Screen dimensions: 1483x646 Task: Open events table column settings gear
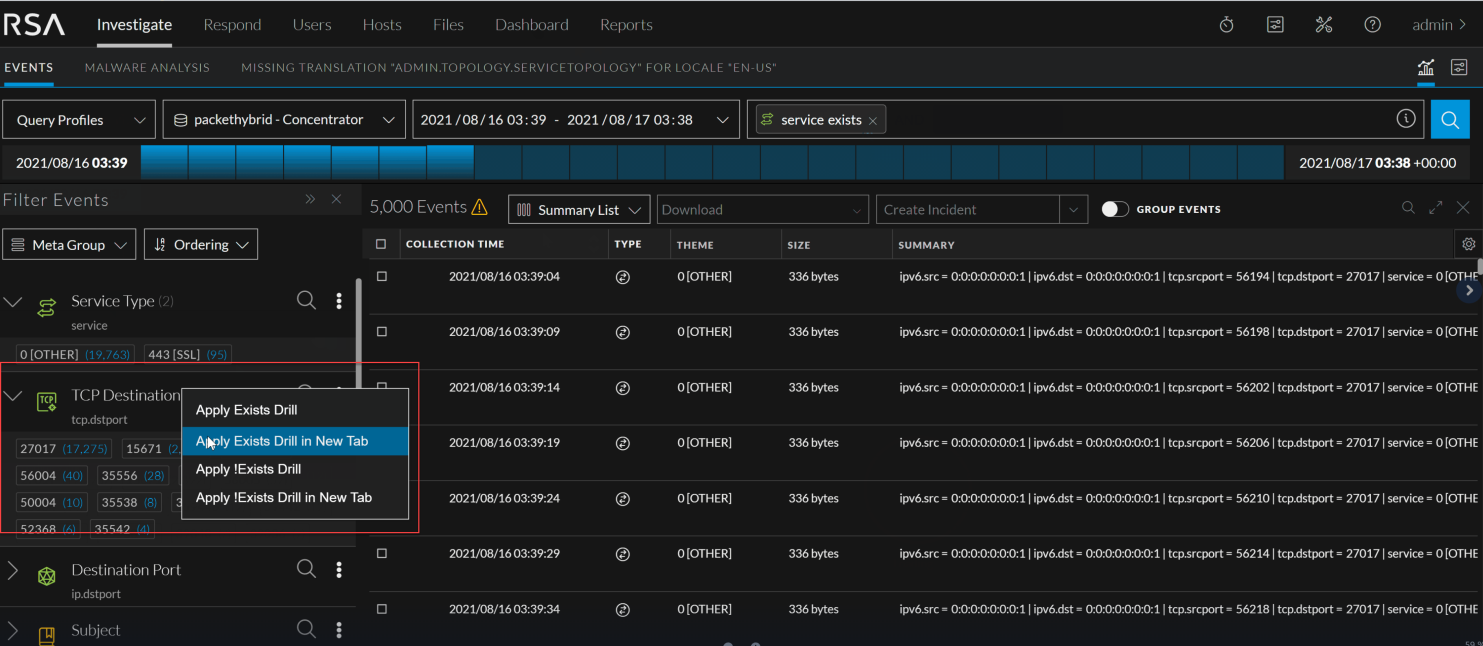click(1468, 244)
